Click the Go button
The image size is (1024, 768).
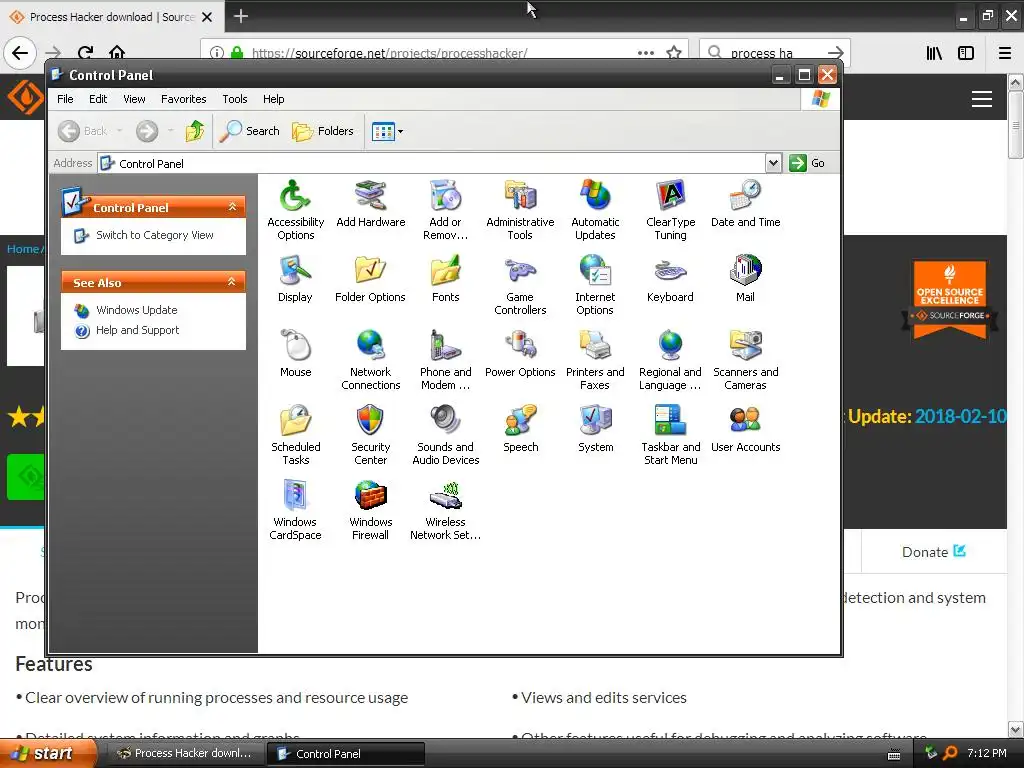[x=807, y=163]
